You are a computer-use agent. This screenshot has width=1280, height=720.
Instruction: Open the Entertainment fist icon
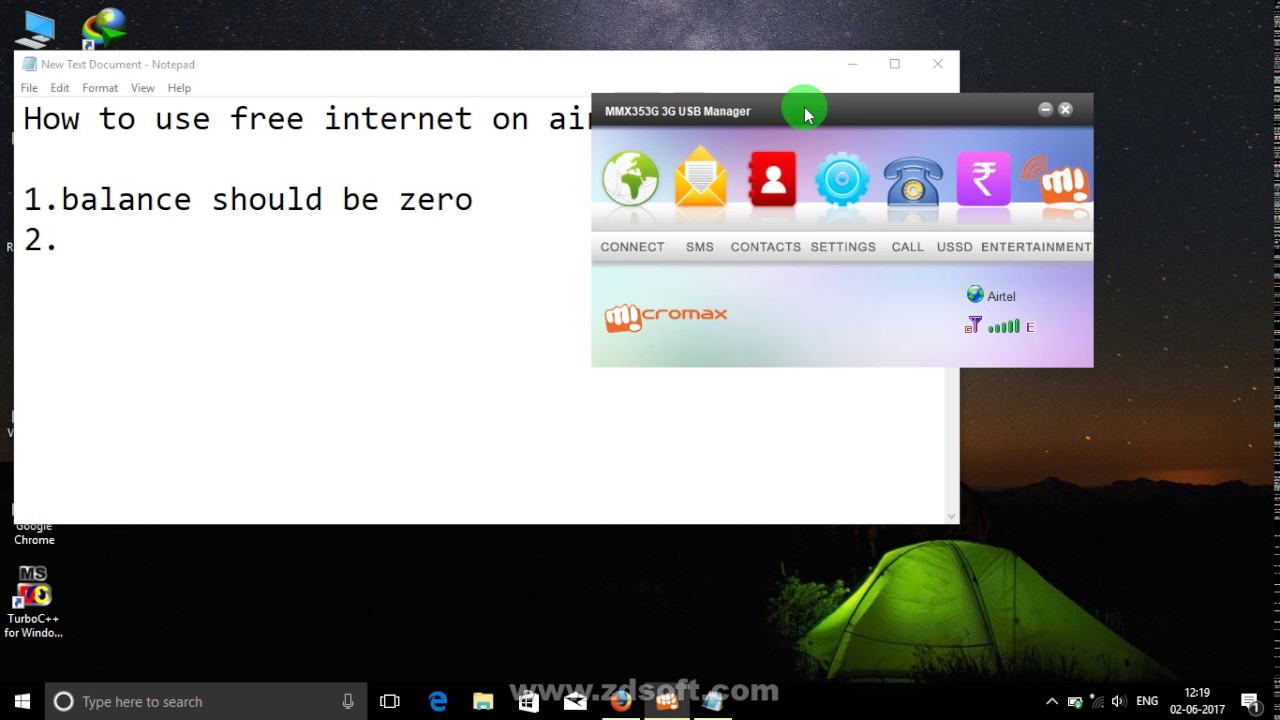coord(1056,180)
